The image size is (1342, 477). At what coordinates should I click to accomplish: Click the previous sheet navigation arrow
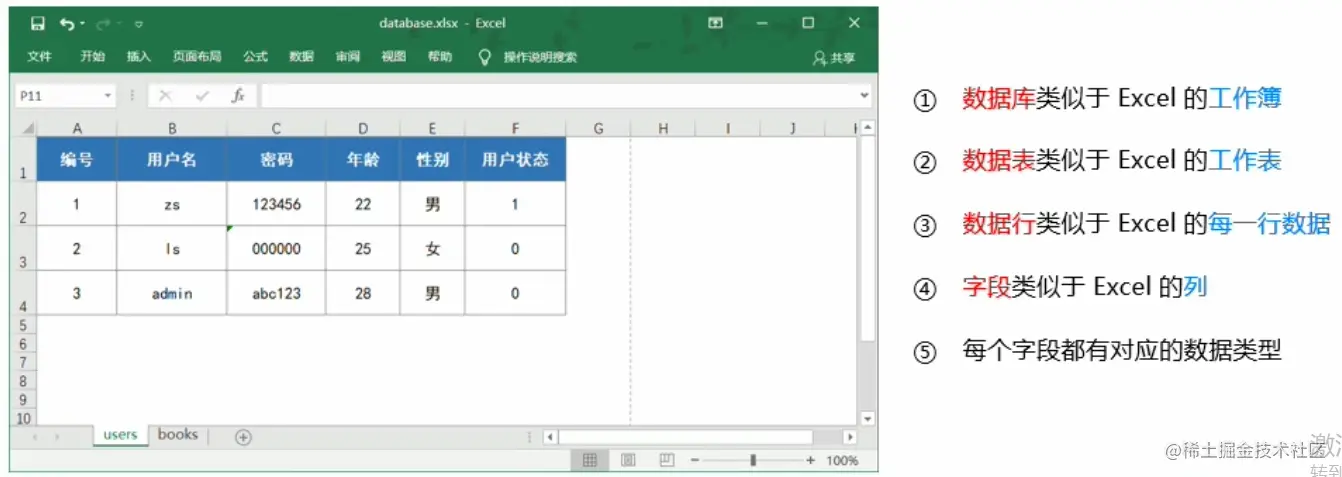pos(36,437)
